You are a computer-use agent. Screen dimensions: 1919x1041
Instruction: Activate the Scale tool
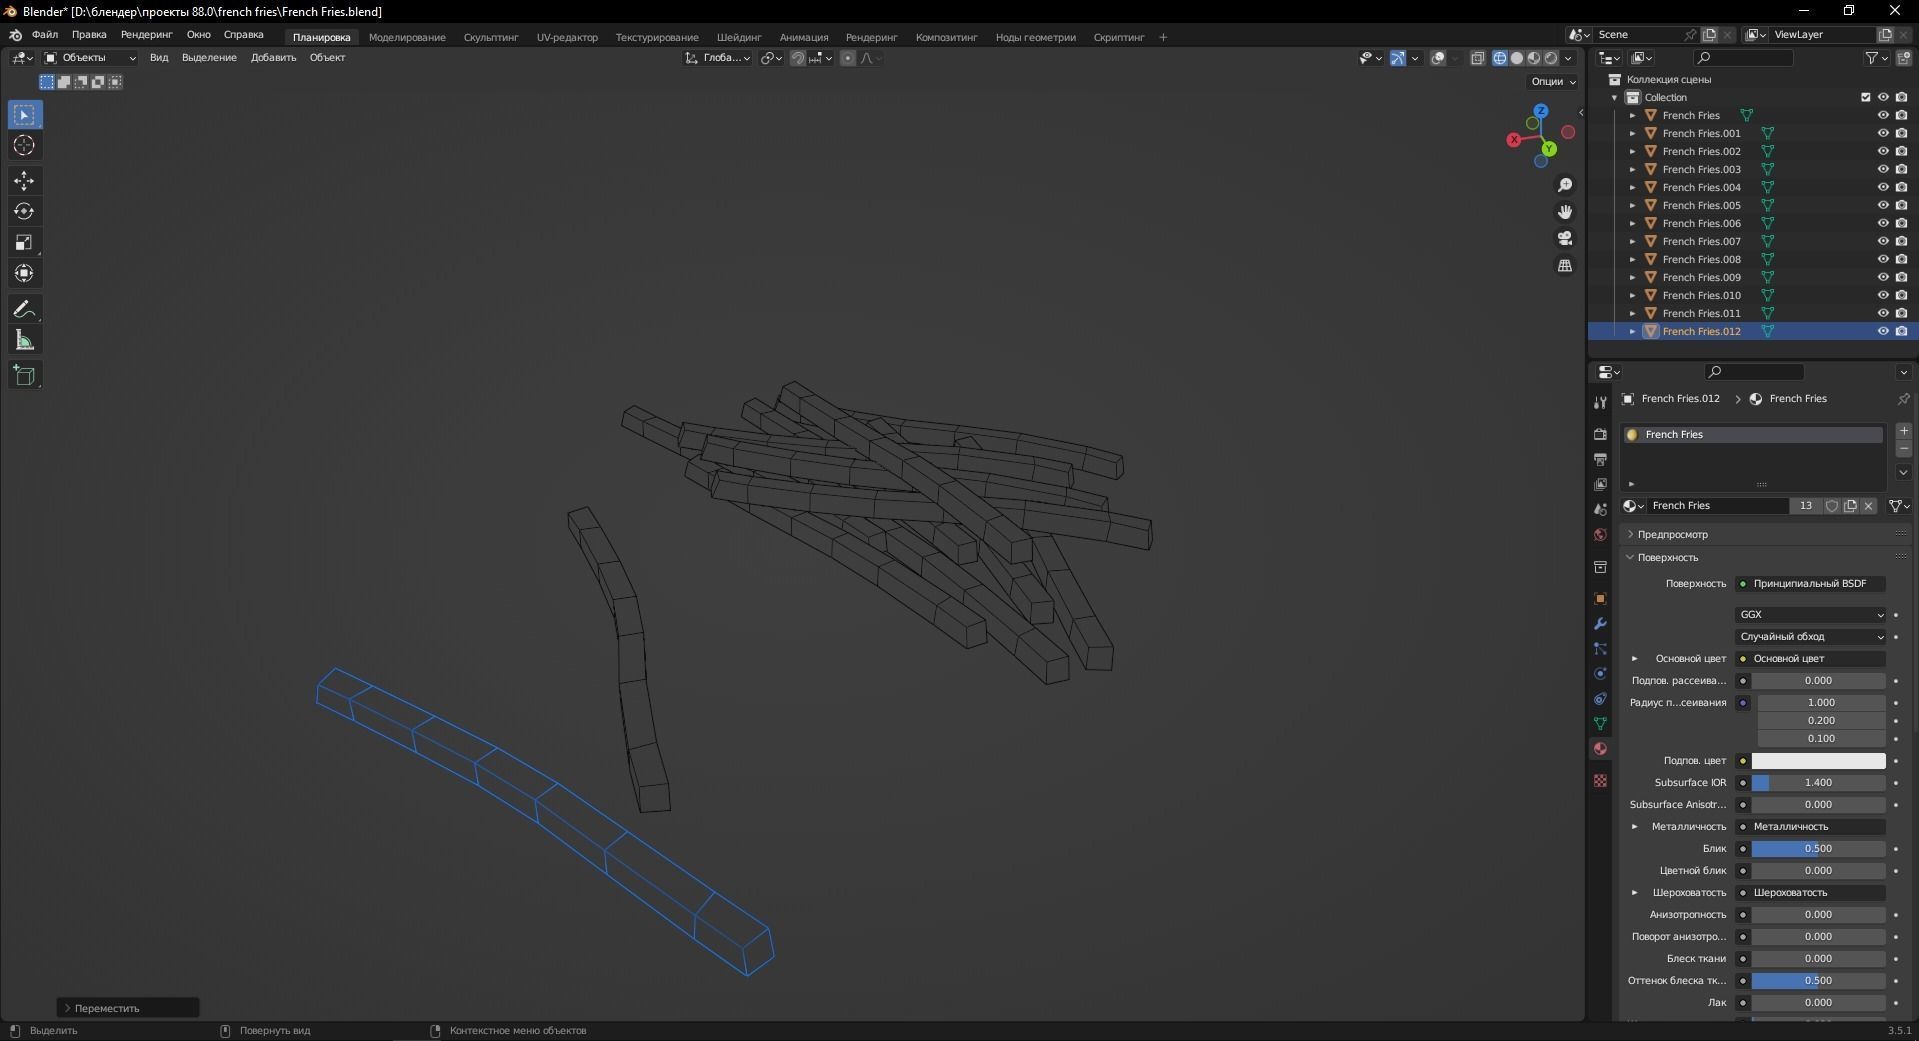pyautogui.click(x=24, y=243)
